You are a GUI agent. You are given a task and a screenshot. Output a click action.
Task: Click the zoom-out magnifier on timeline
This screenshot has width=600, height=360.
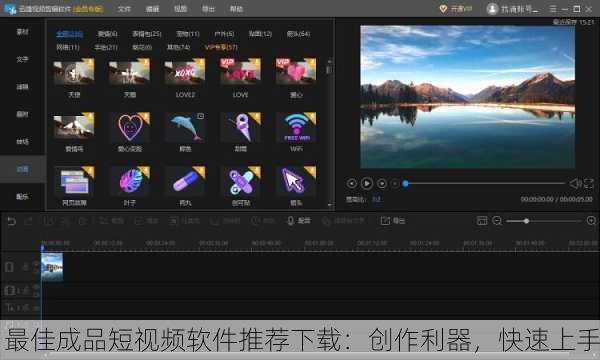click(x=497, y=221)
